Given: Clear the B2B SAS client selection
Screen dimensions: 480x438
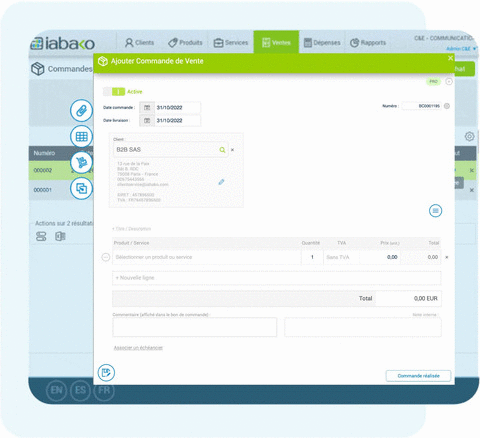Looking at the screenshot, I should coord(232,150).
